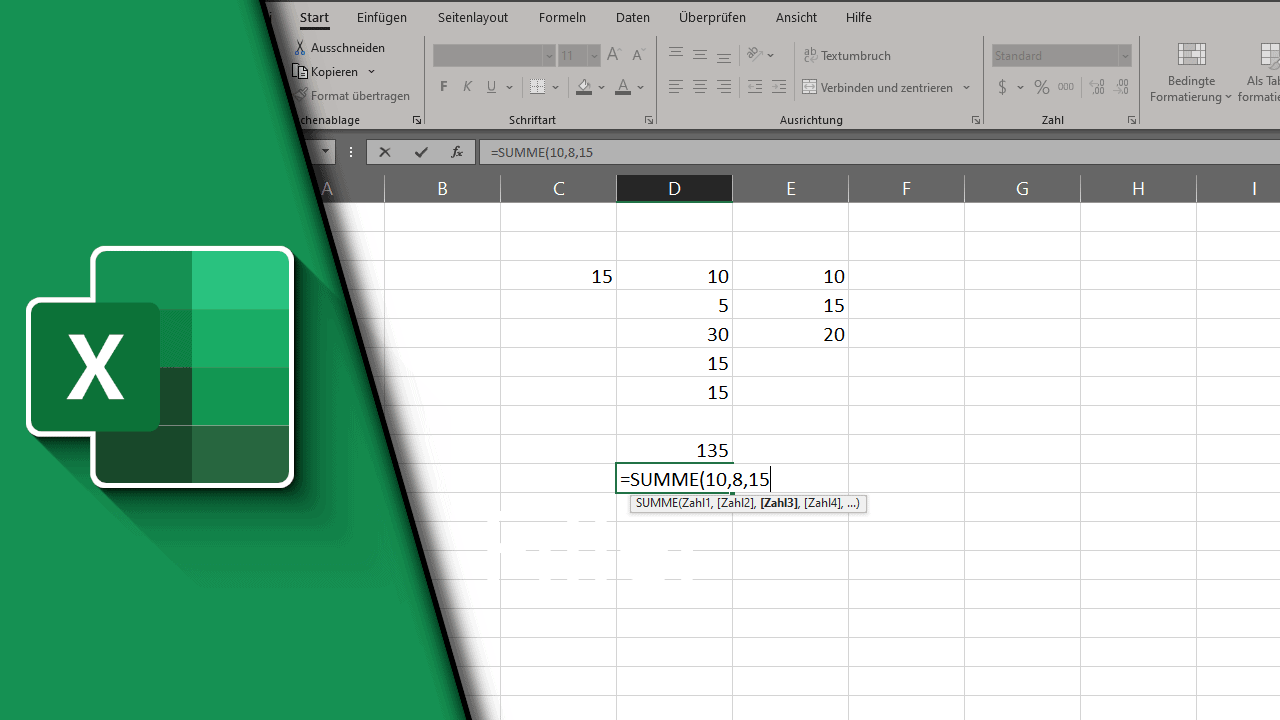
Task: Click the font color red A swatch
Action: point(623,87)
